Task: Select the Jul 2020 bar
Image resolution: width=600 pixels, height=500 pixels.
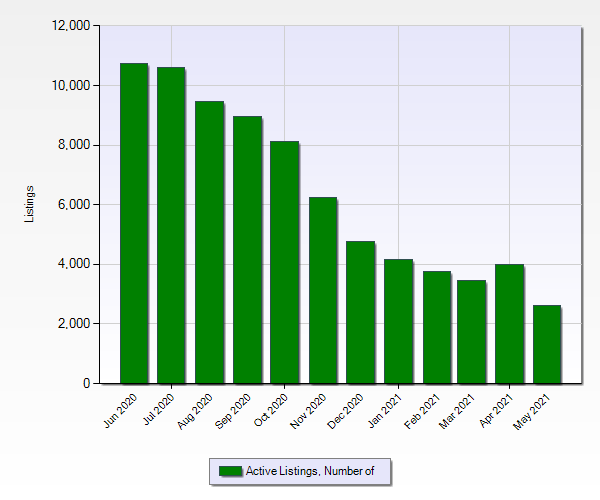Action: coord(171,225)
